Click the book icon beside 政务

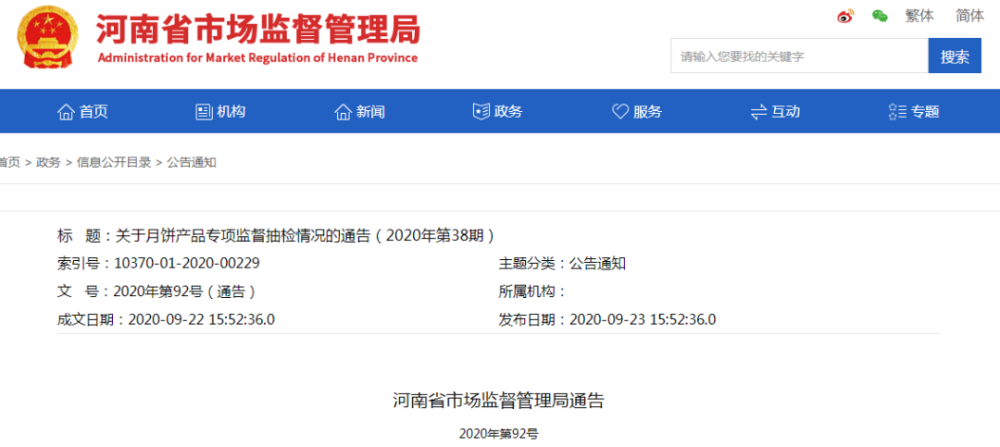pos(481,112)
